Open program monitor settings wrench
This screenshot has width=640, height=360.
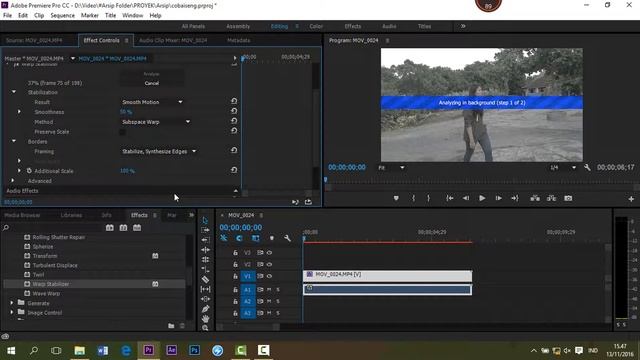[587, 168]
